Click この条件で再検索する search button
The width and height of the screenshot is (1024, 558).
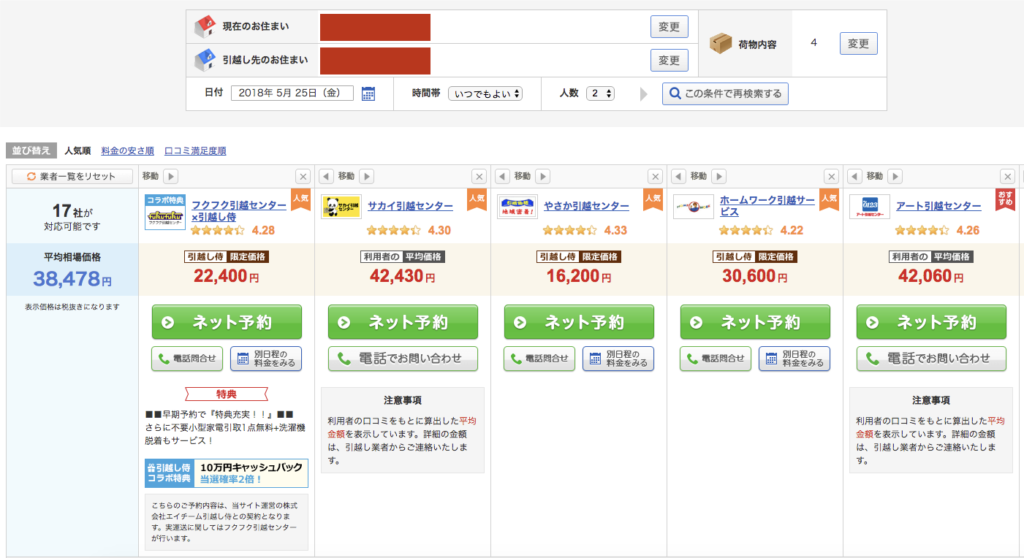[725, 93]
